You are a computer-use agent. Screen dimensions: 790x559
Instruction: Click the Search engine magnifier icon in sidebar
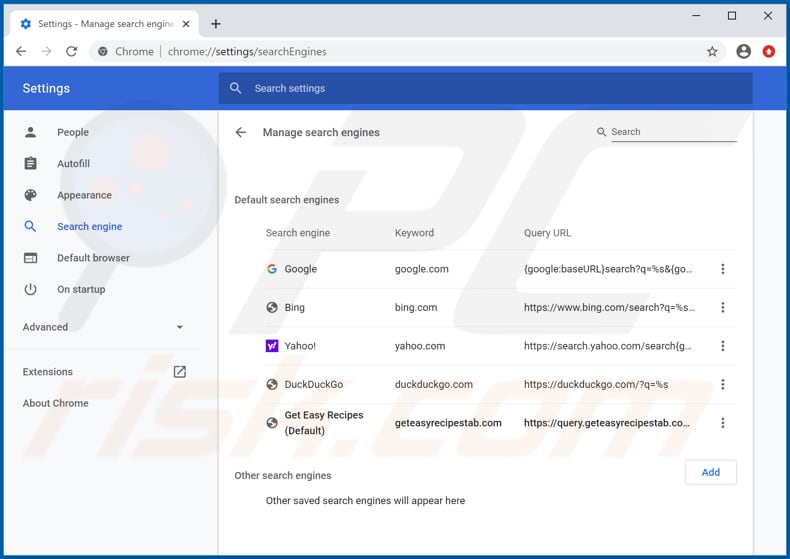pyautogui.click(x=30, y=227)
